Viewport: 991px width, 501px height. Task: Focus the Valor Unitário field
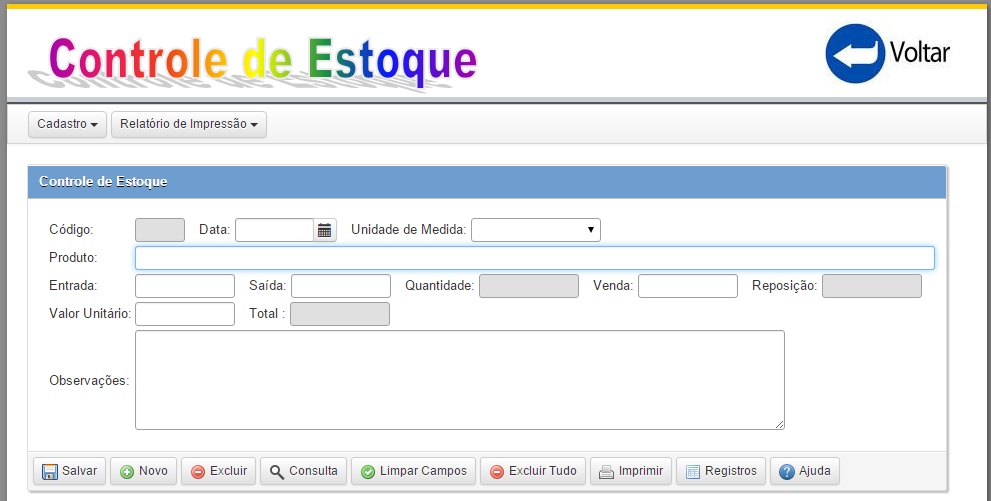click(184, 314)
